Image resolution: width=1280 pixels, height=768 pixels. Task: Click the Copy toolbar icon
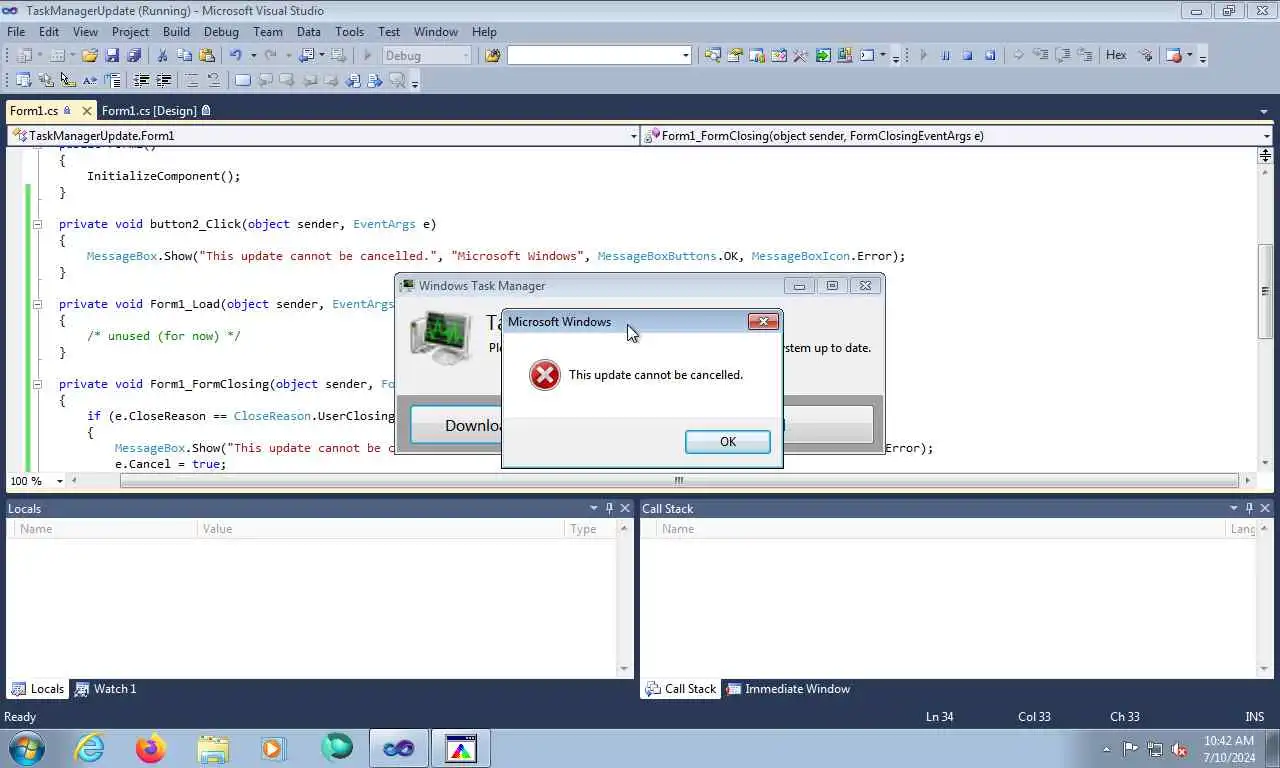184,56
